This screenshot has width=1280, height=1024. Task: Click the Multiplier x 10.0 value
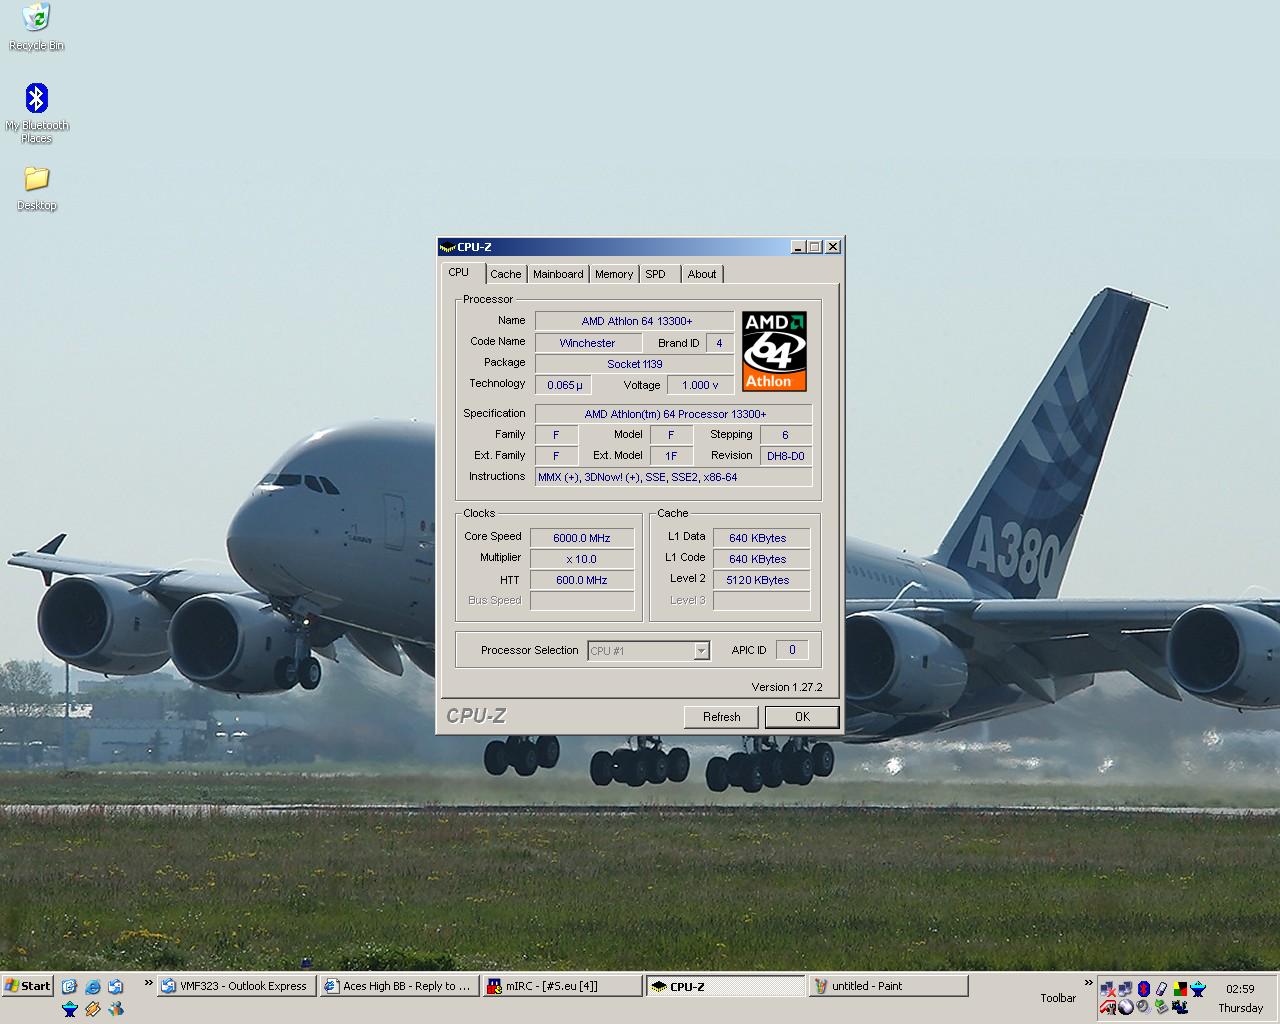tap(582, 559)
